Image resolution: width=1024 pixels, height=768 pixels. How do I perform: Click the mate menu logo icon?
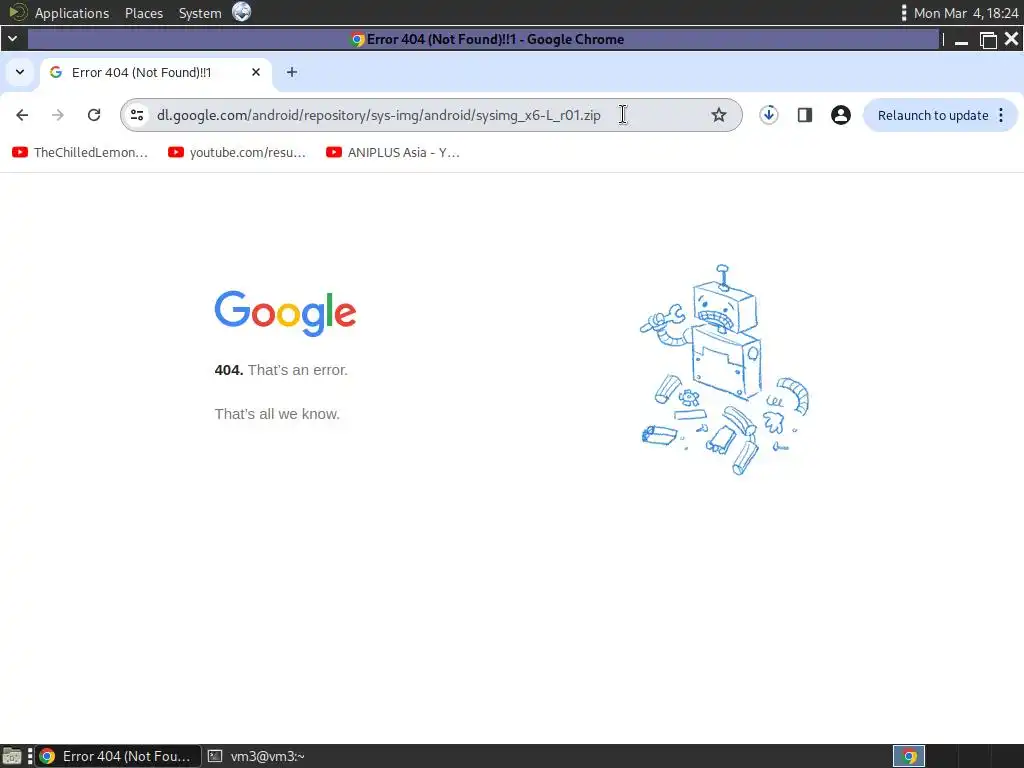(18, 12)
